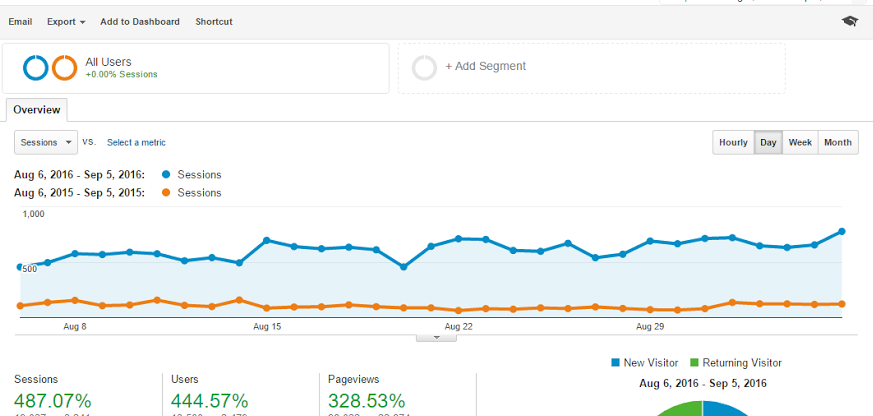The height and width of the screenshot is (416, 873).
Task: Click the green Returning Visitor legend square
Action: (x=694, y=363)
